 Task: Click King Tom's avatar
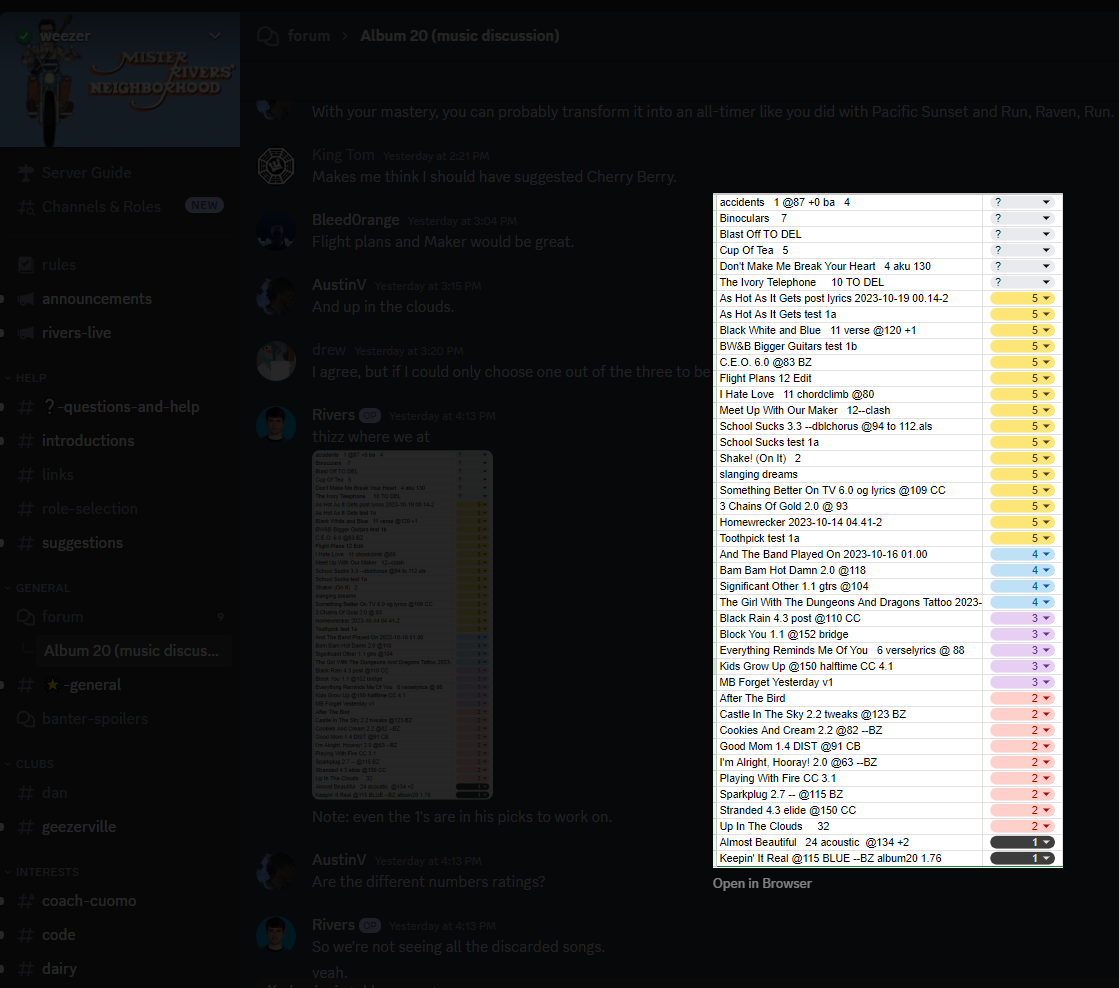275,165
